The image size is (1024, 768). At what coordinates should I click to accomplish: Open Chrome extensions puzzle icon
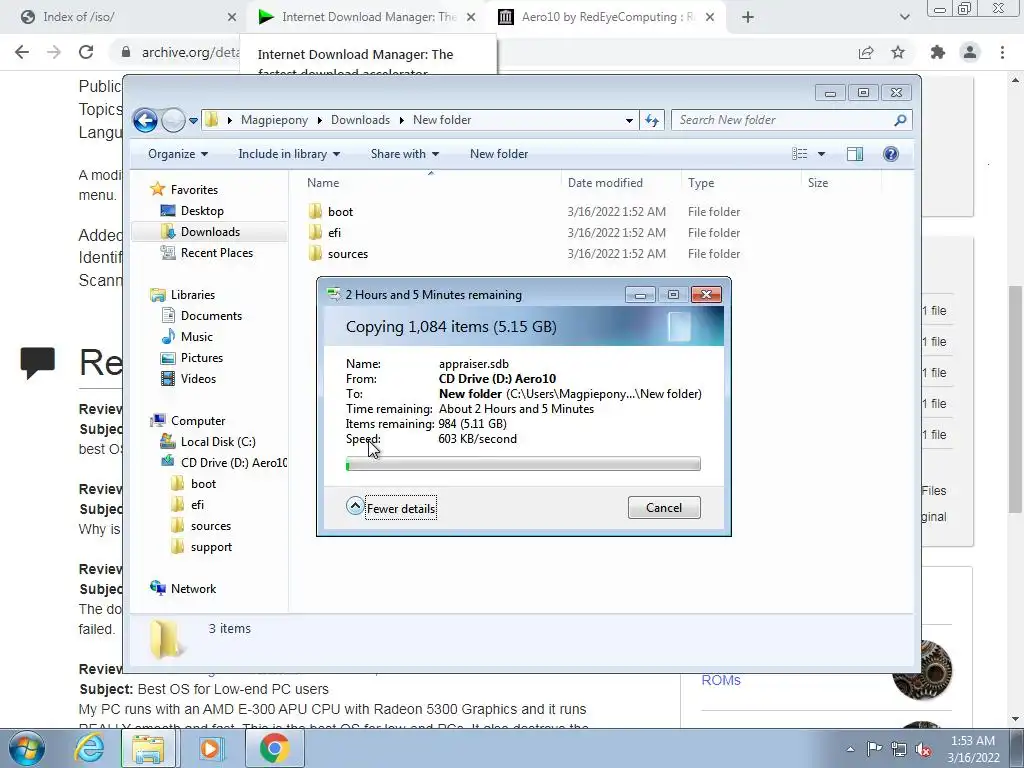point(938,53)
